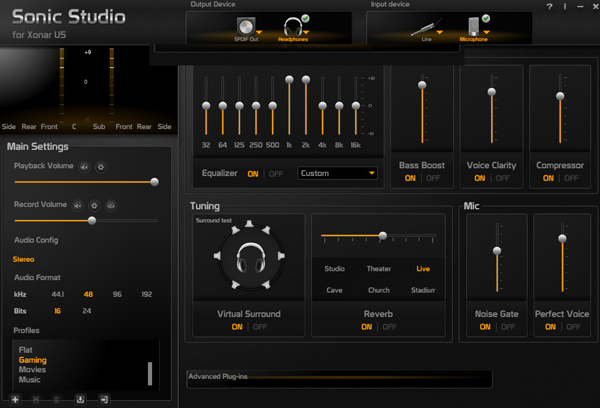Click the third round icon beside Record Volume
600x408 pixels.
coord(111,206)
